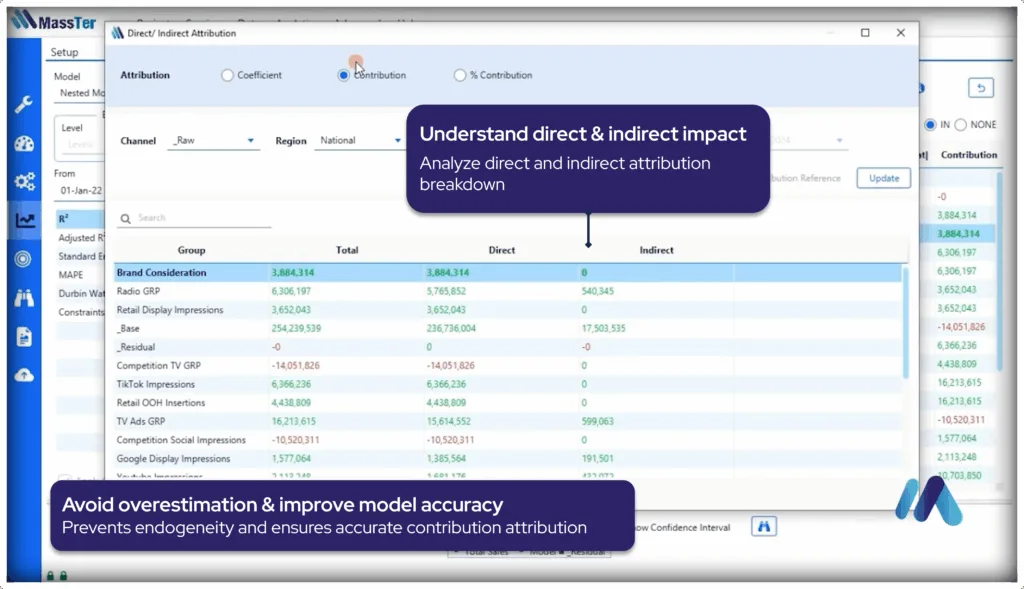1024x589 pixels.
Task: Select the line chart analytics sidebar icon
Action: [x=25, y=221]
